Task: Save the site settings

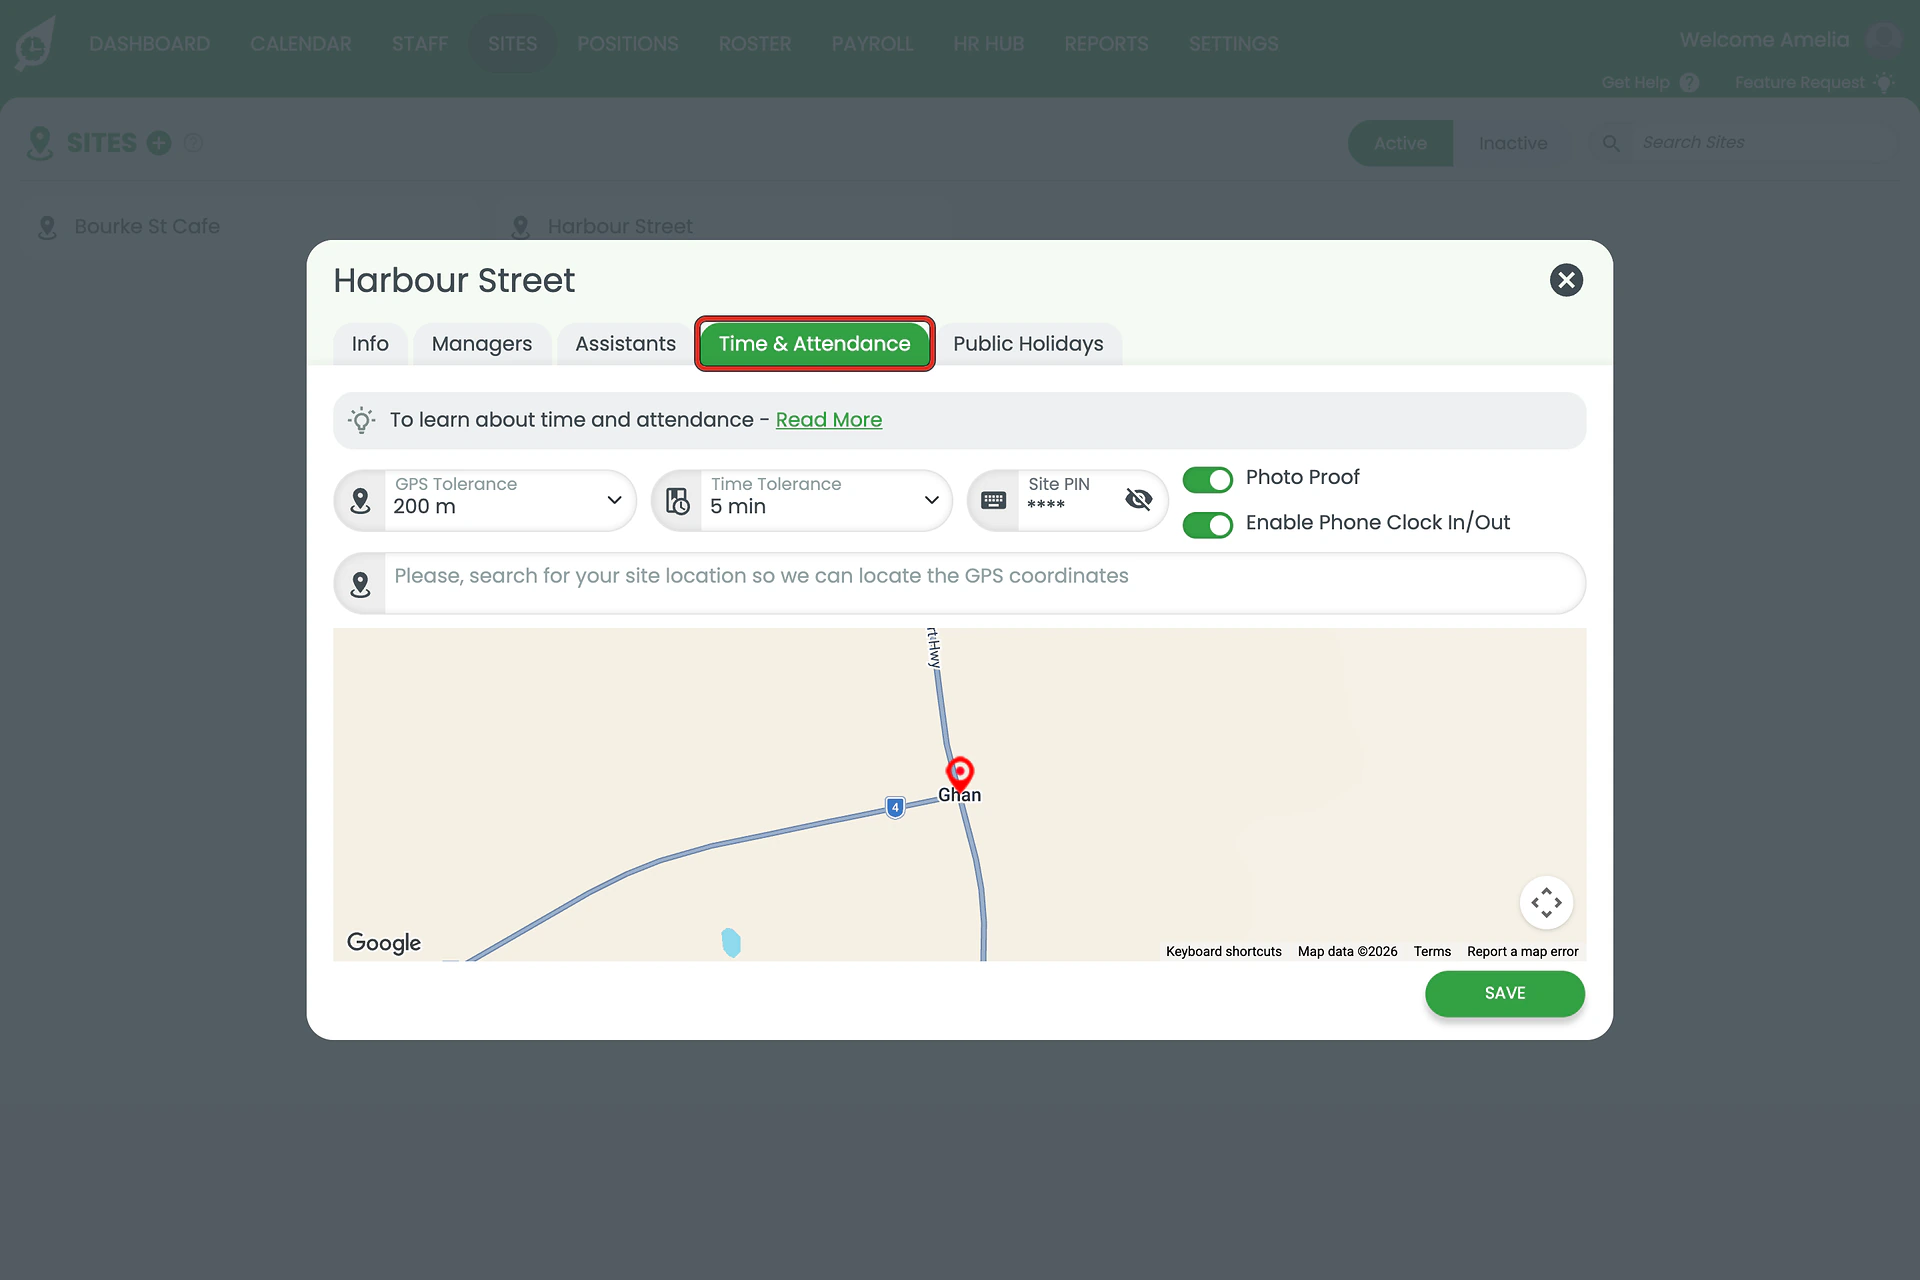Action: coord(1505,993)
